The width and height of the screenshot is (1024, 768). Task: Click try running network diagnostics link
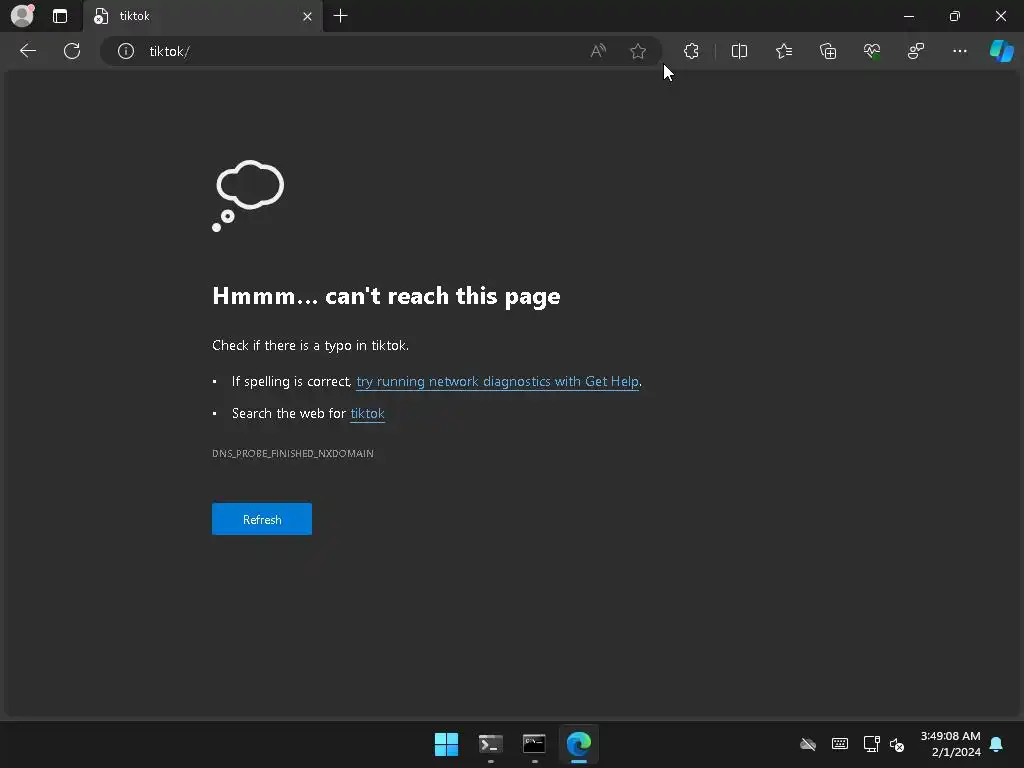[498, 381]
